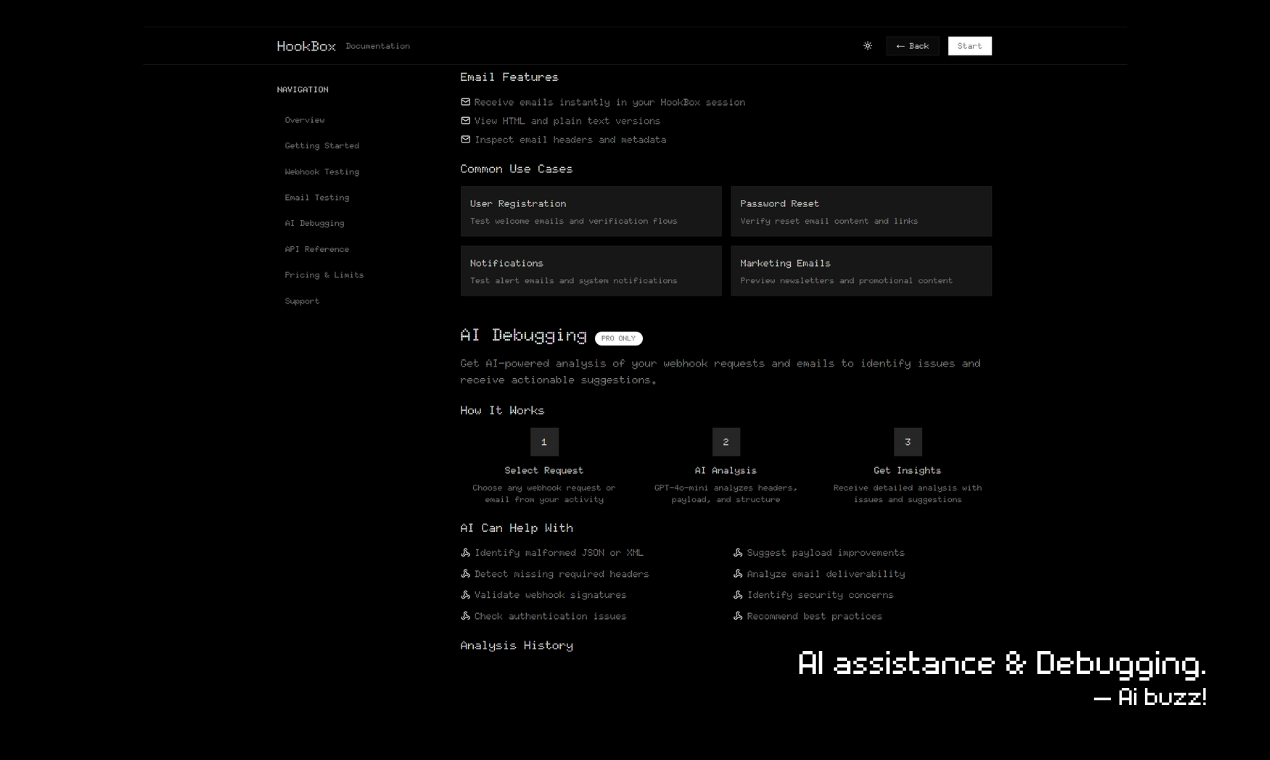Open the Email Testing nav link
This screenshot has width=1270, height=760.
tap(316, 198)
